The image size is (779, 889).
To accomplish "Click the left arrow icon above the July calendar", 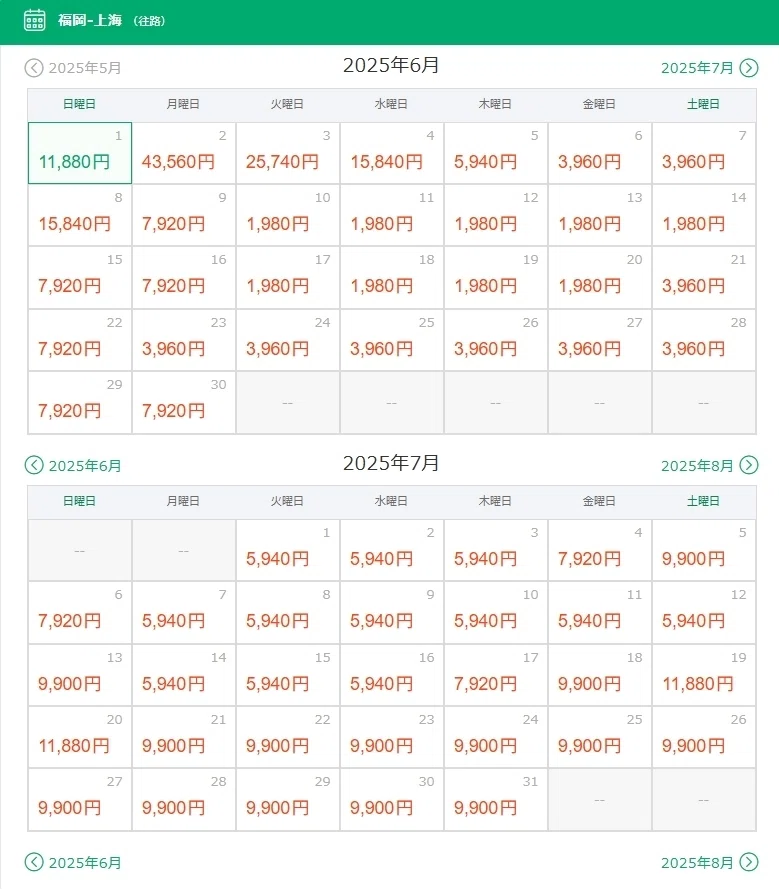I will pyautogui.click(x=34, y=465).
